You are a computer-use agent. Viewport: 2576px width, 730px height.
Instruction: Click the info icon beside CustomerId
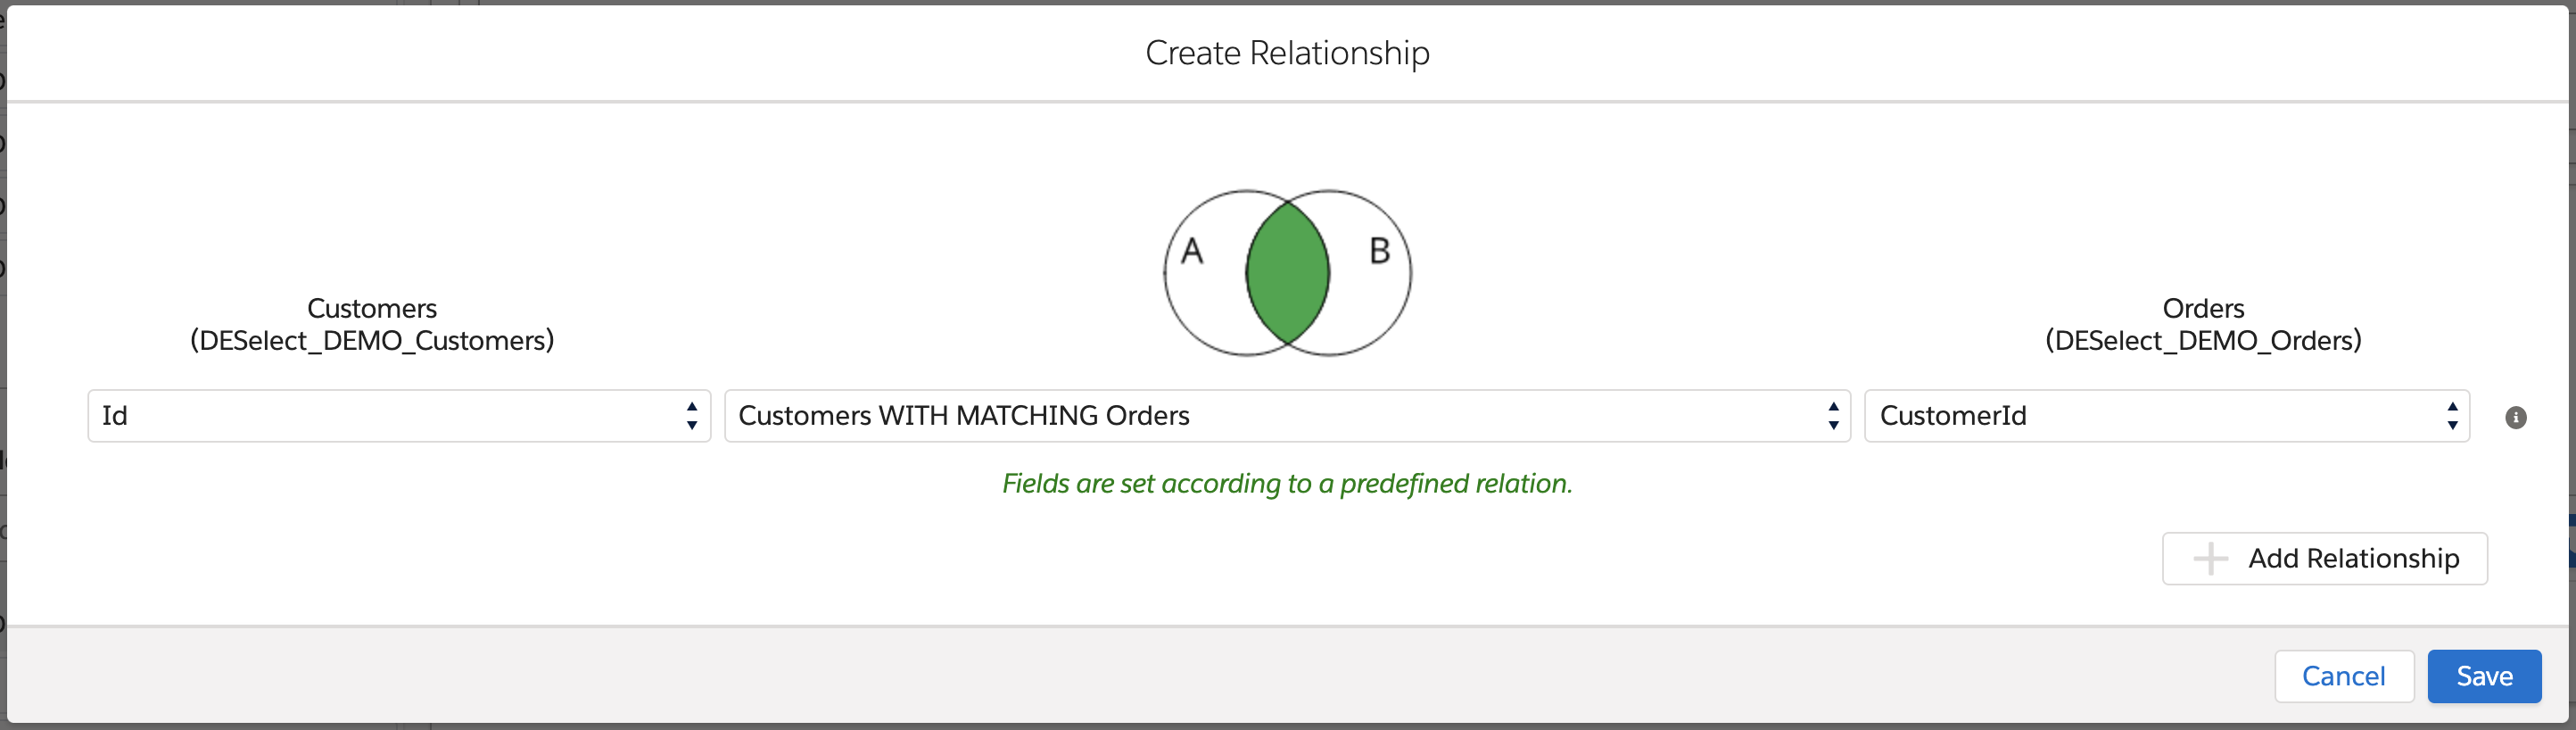[x=2515, y=417]
